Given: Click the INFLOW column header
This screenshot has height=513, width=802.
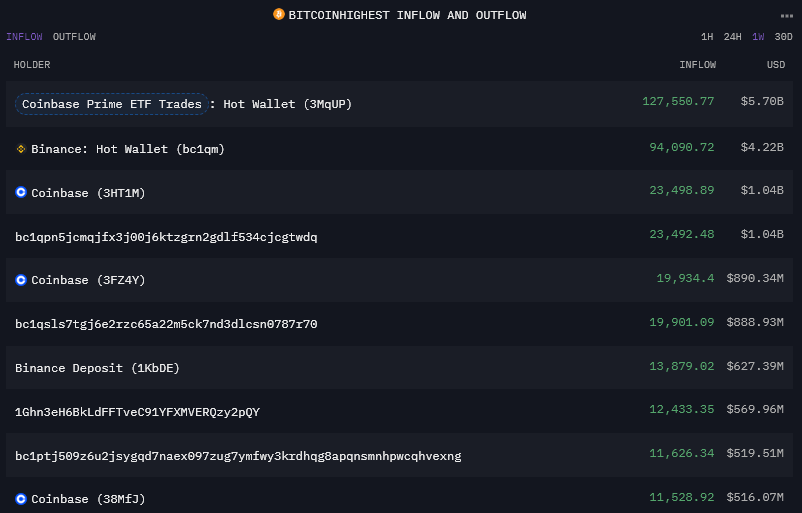Looking at the screenshot, I should [698, 64].
